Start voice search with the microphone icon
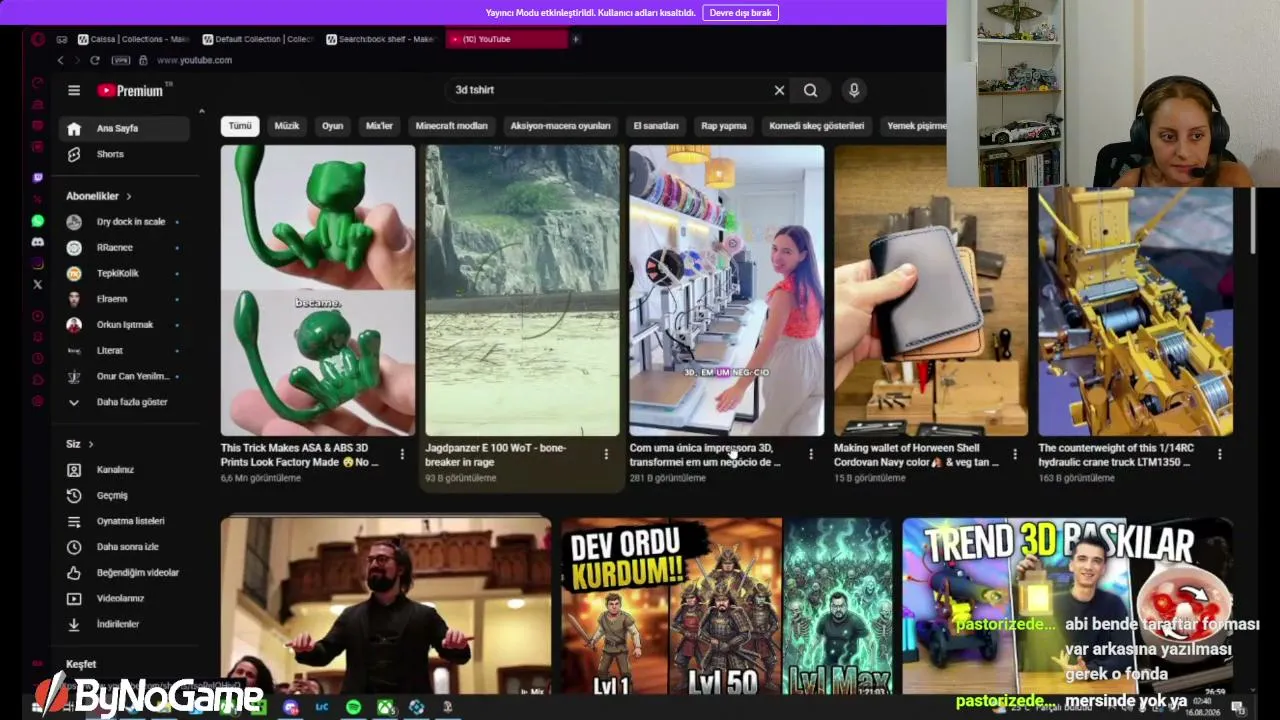Screen dimensions: 1280x720 tap(854, 90)
